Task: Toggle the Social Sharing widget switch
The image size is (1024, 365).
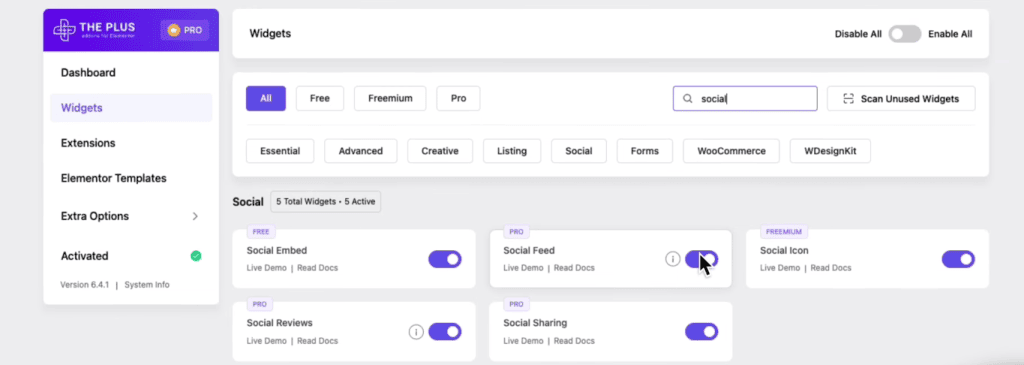Action: coord(701,332)
